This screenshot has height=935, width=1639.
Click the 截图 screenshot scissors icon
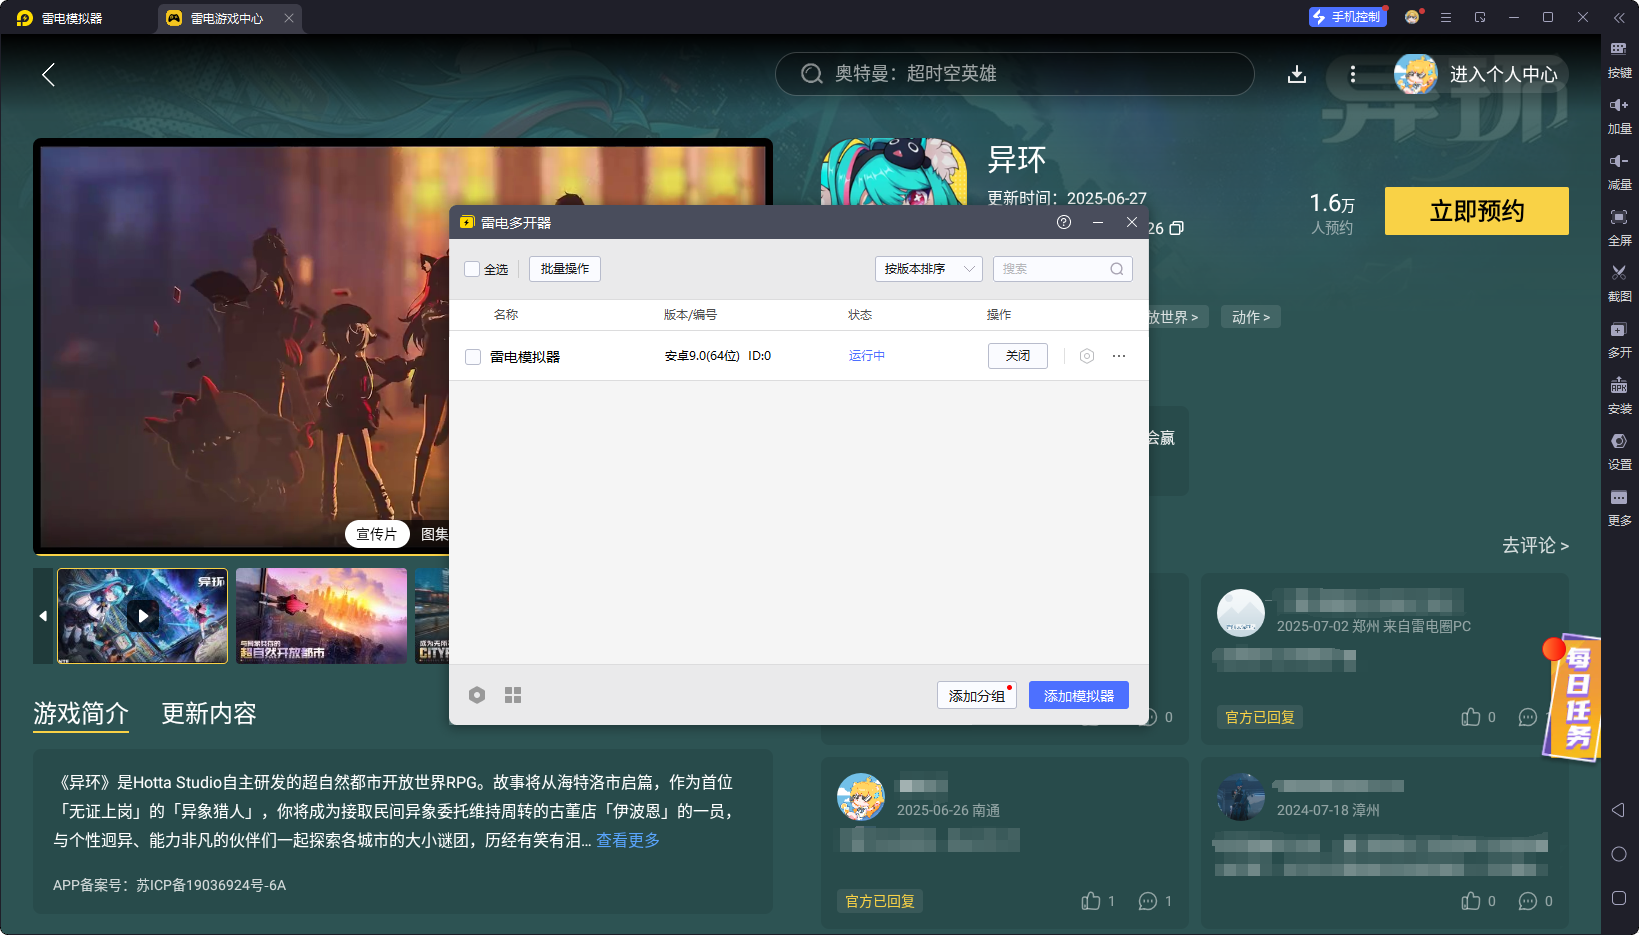1618,274
